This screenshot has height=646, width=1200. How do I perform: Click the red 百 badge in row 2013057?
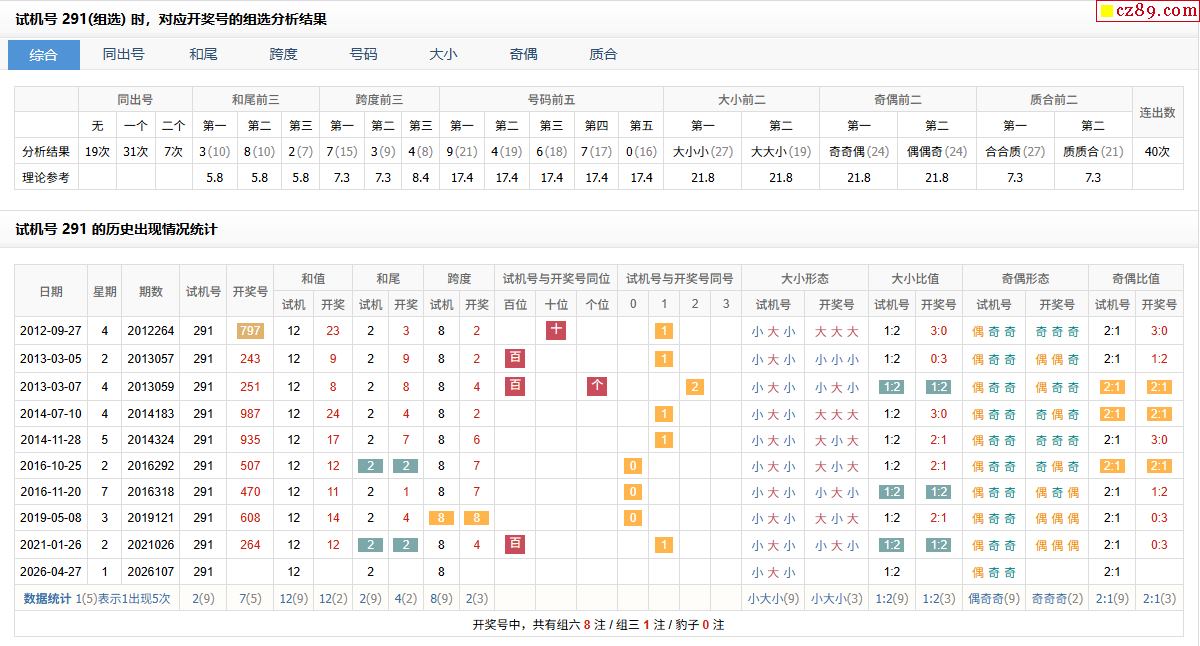click(515, 358)
